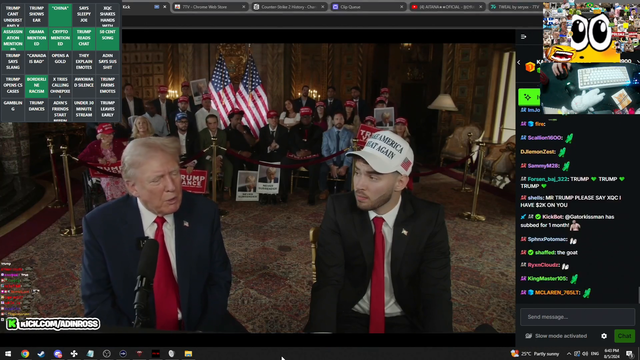Change the ENG input language
The image size is (640, 360).
click(595, 353)
